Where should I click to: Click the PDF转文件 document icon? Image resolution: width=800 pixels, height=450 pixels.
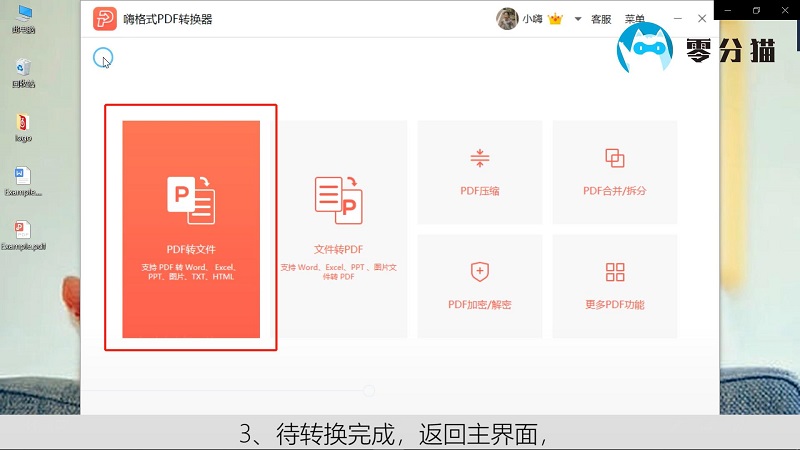tap(191, 200)
